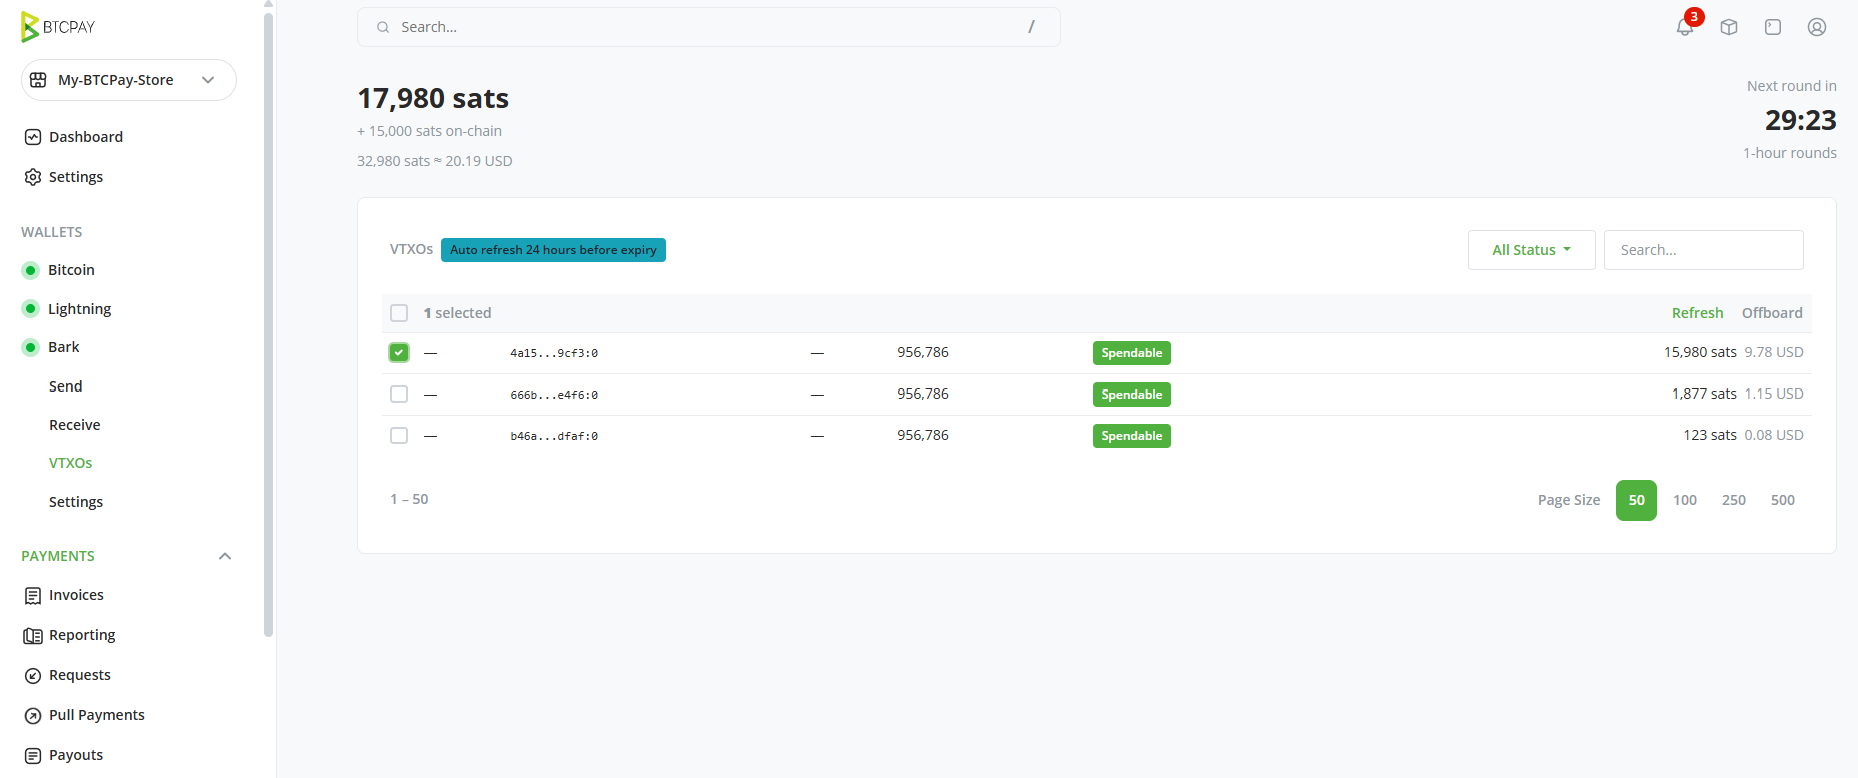Open the VTXOs page link
Image resolution: width=1858 pixels, height=778 pixels.
pyautogui.click(x=70, y=463)
